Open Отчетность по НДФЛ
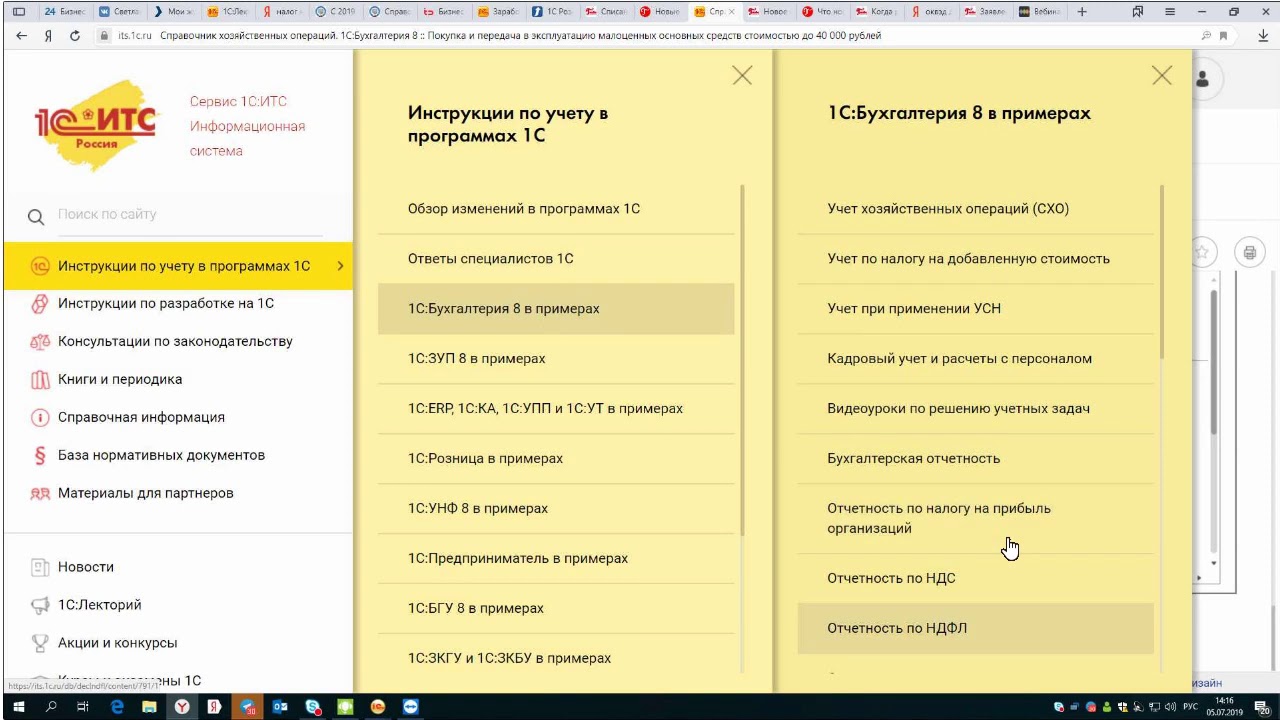The height and width of the screenshot is (720, 1280). click(x=976, y=629)
